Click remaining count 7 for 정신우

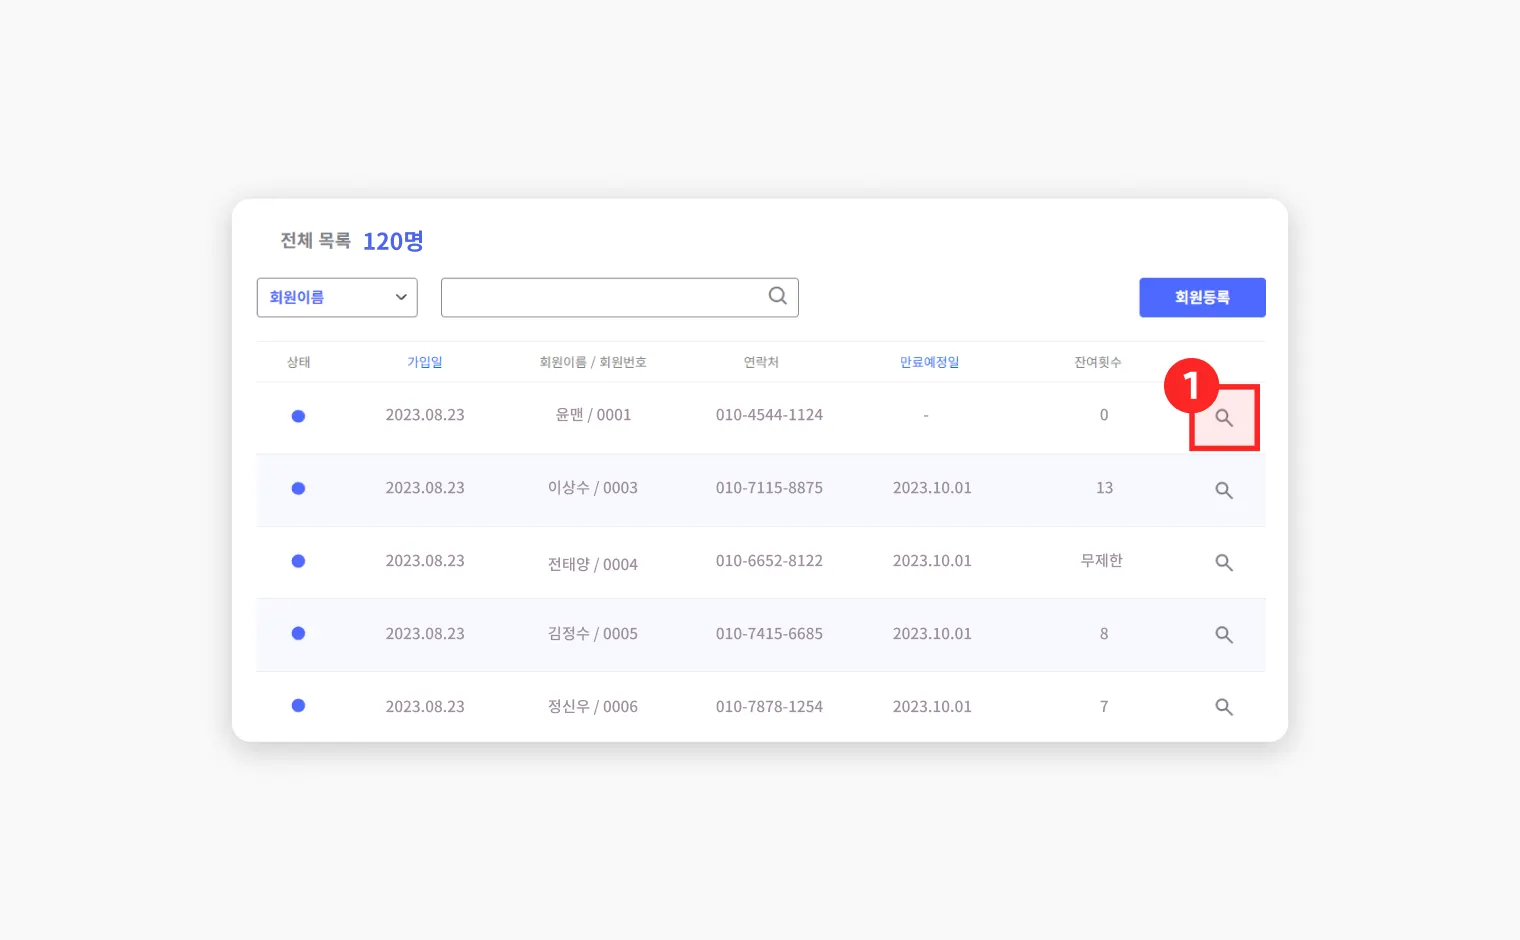click(x=1104, y=707)
